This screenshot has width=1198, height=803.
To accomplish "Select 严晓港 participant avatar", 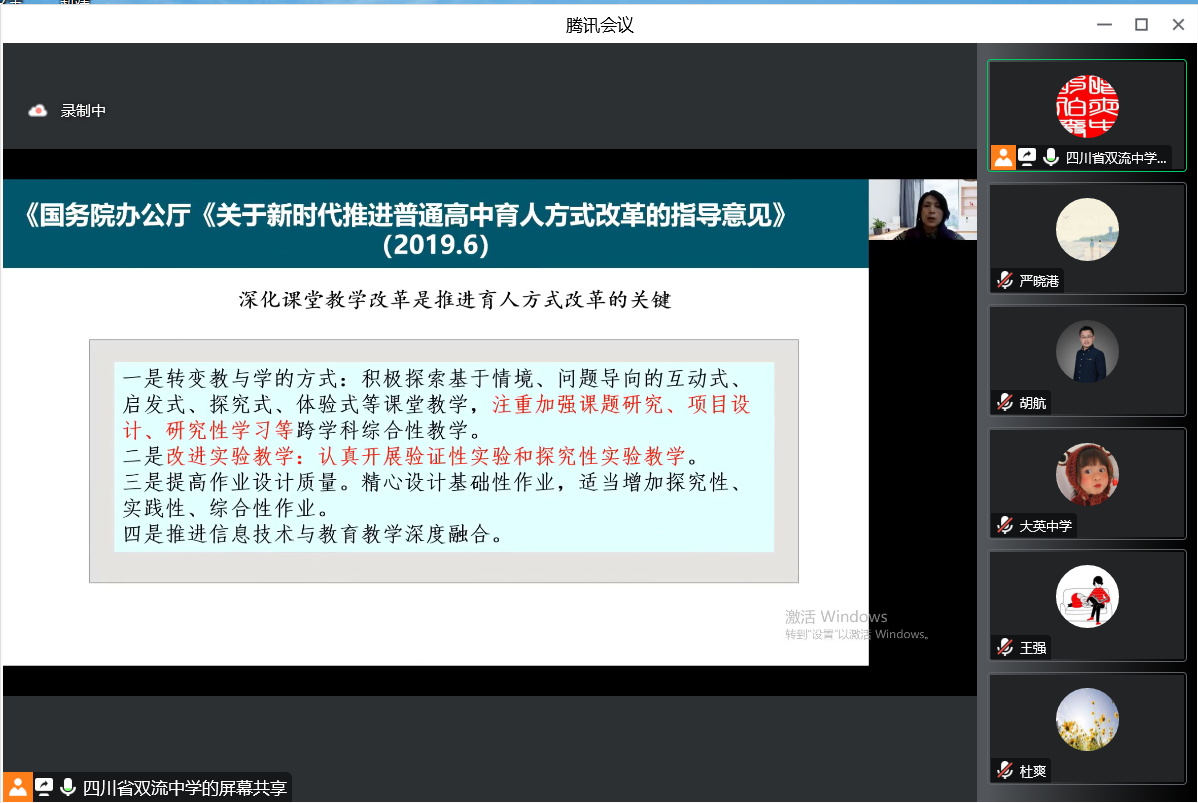I will pyautogui.click(x=1087, y=229).
